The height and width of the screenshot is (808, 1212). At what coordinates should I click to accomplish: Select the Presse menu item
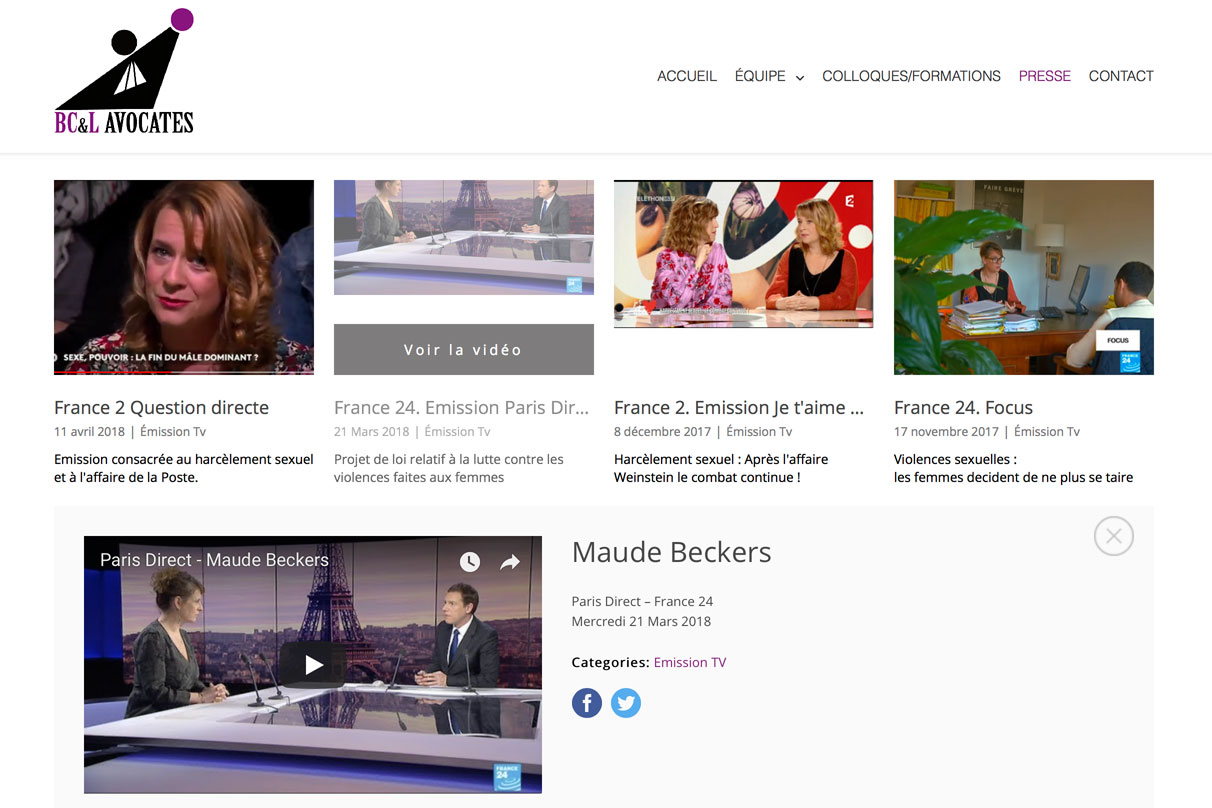point(1045,76)
